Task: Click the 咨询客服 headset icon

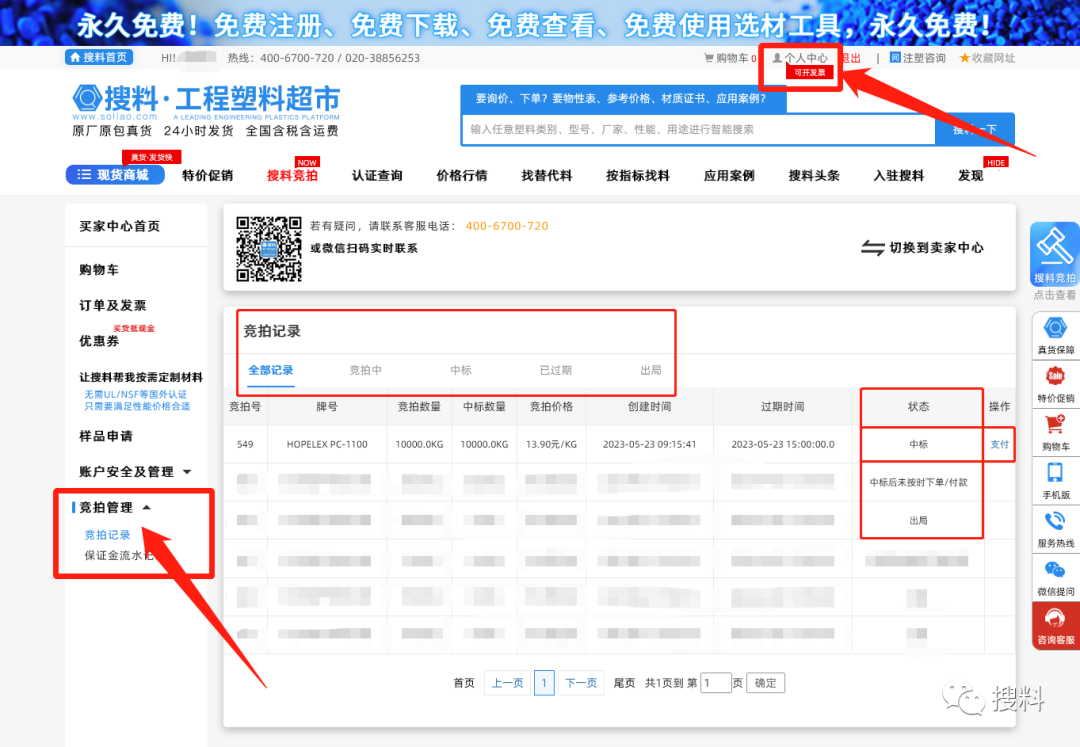Action: pos(1055,619)
